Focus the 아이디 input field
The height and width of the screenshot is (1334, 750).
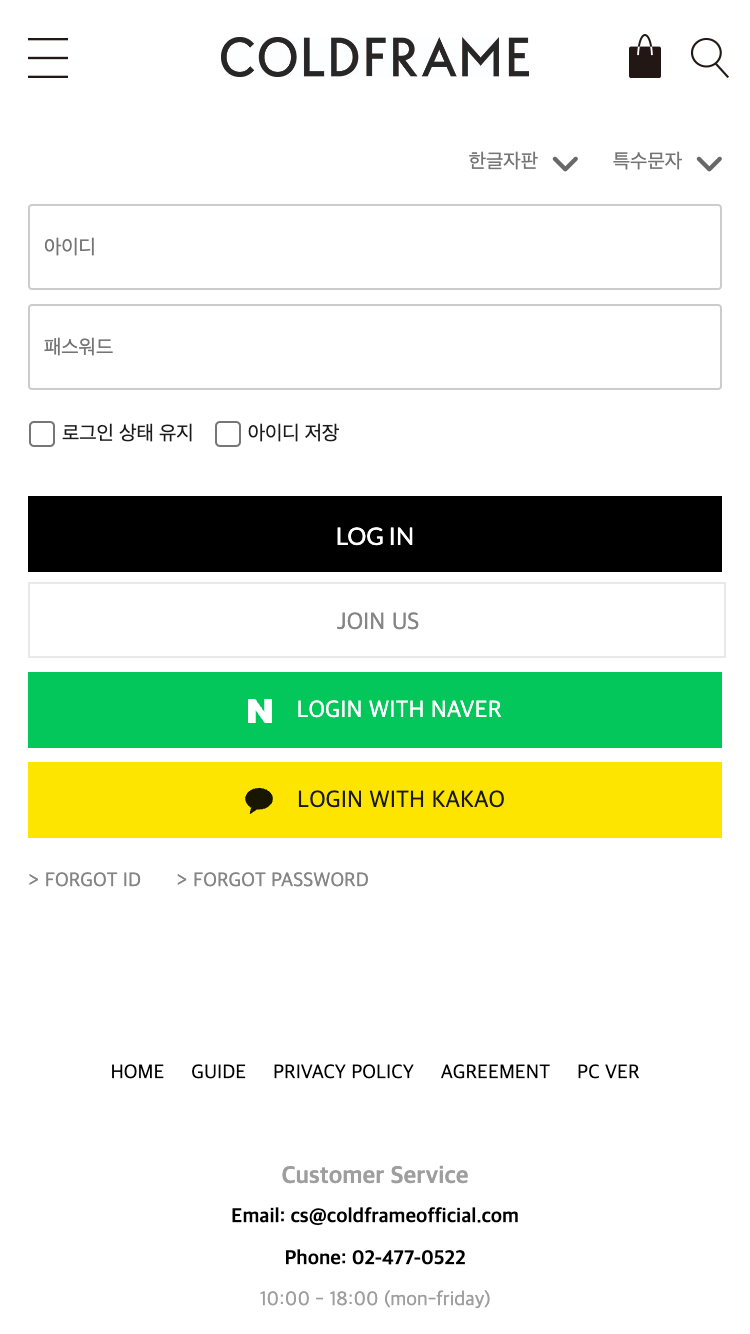point(375,247)
